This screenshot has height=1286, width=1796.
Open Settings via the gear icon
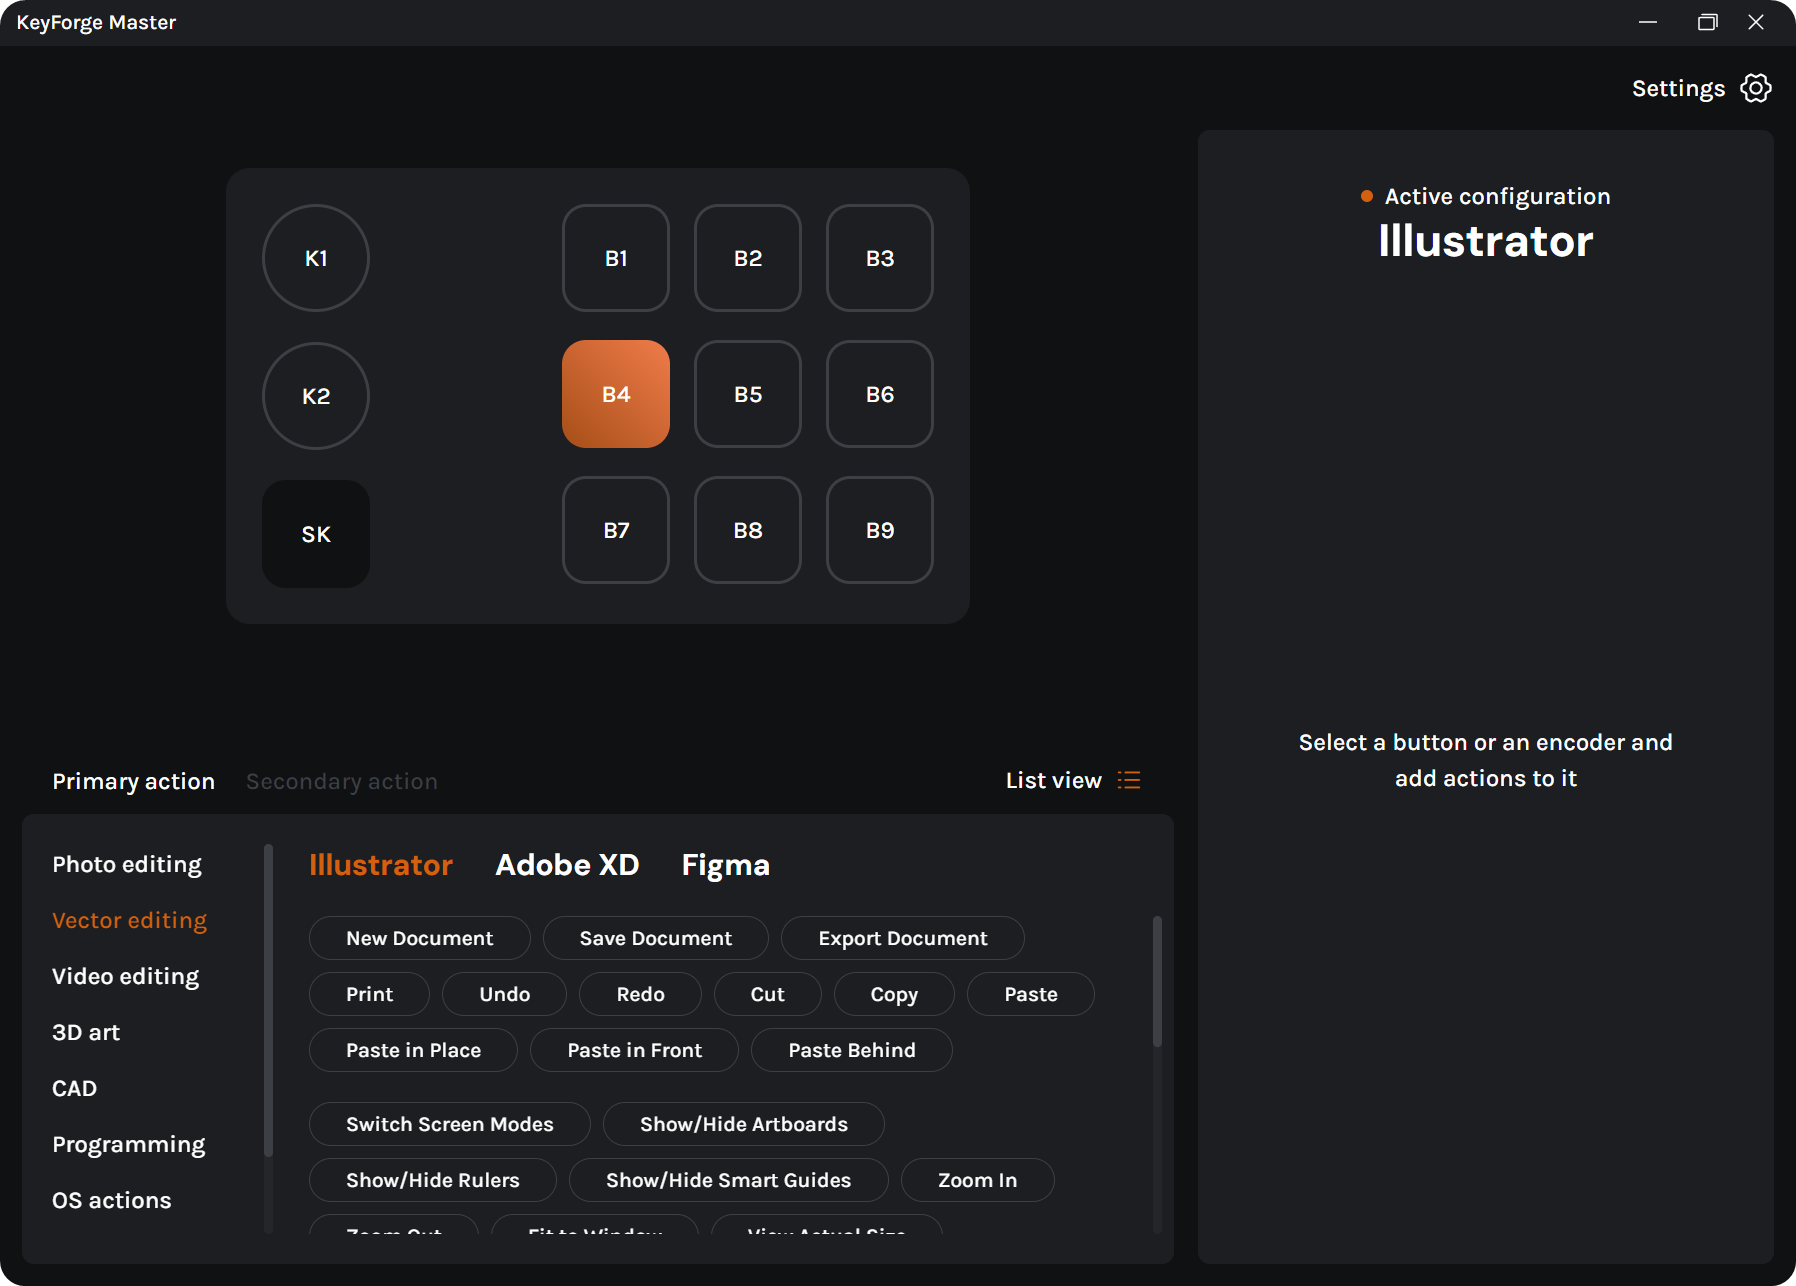(x=1755, y=88)
